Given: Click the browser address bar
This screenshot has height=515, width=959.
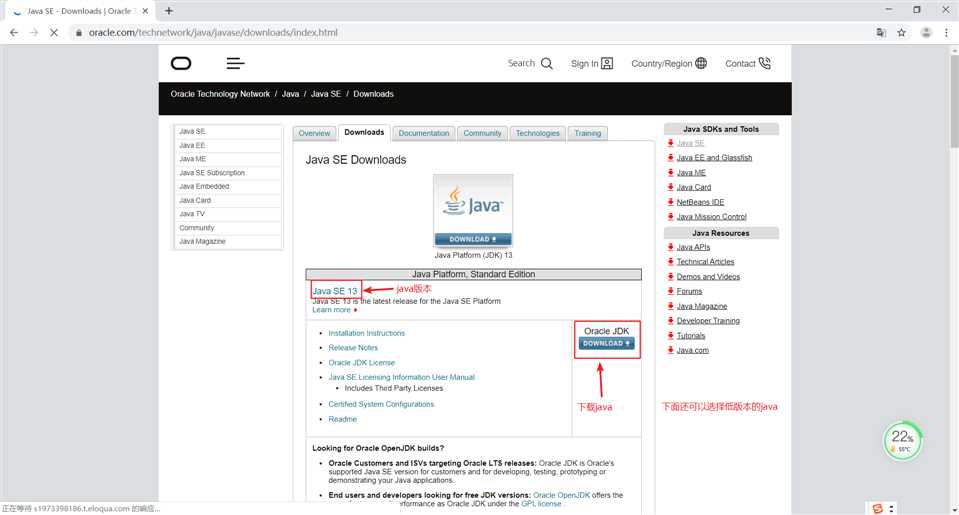Looking at the screenshot, I should coord(471,32).
